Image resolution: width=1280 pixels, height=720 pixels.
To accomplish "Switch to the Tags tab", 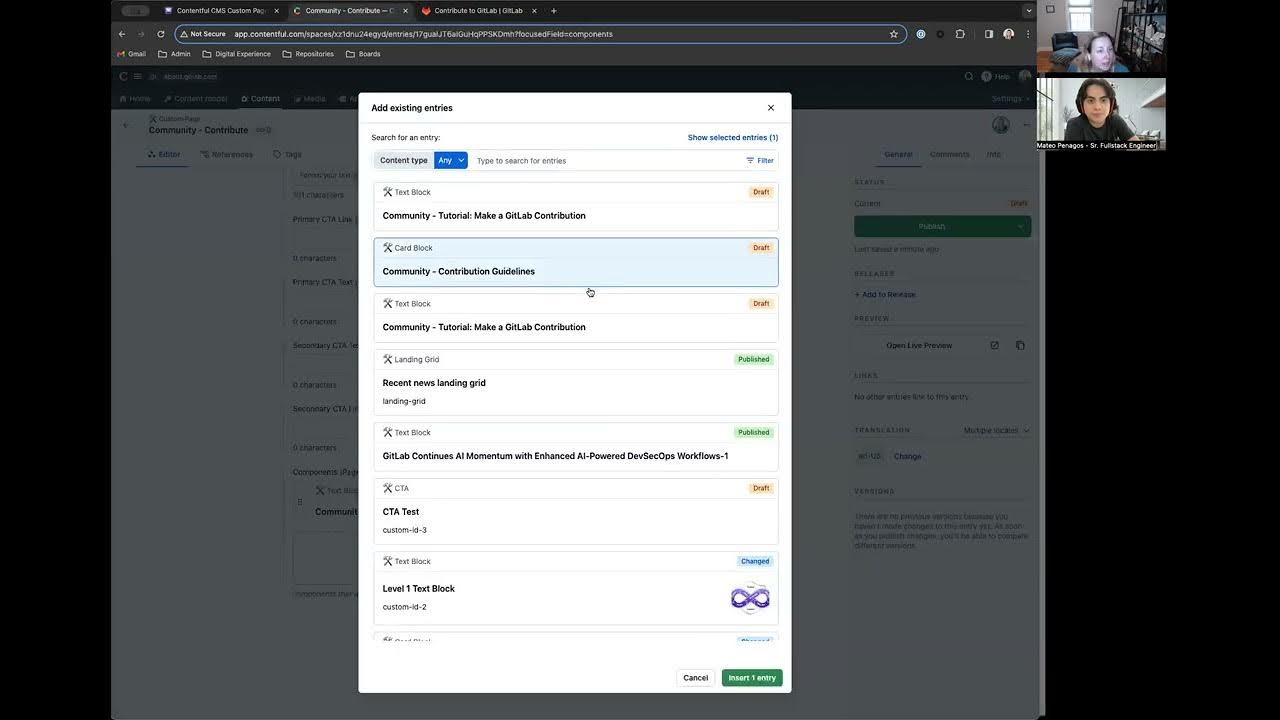I will 287,154.
